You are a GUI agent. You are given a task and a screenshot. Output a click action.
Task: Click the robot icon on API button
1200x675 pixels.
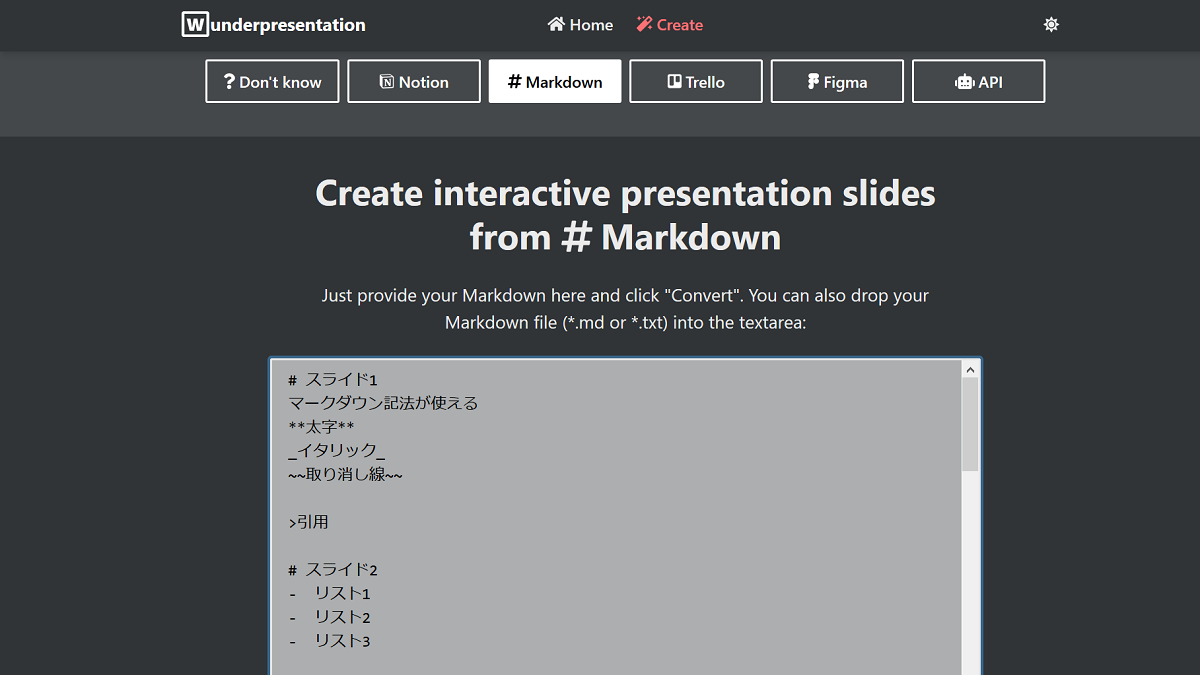[964, 82]
